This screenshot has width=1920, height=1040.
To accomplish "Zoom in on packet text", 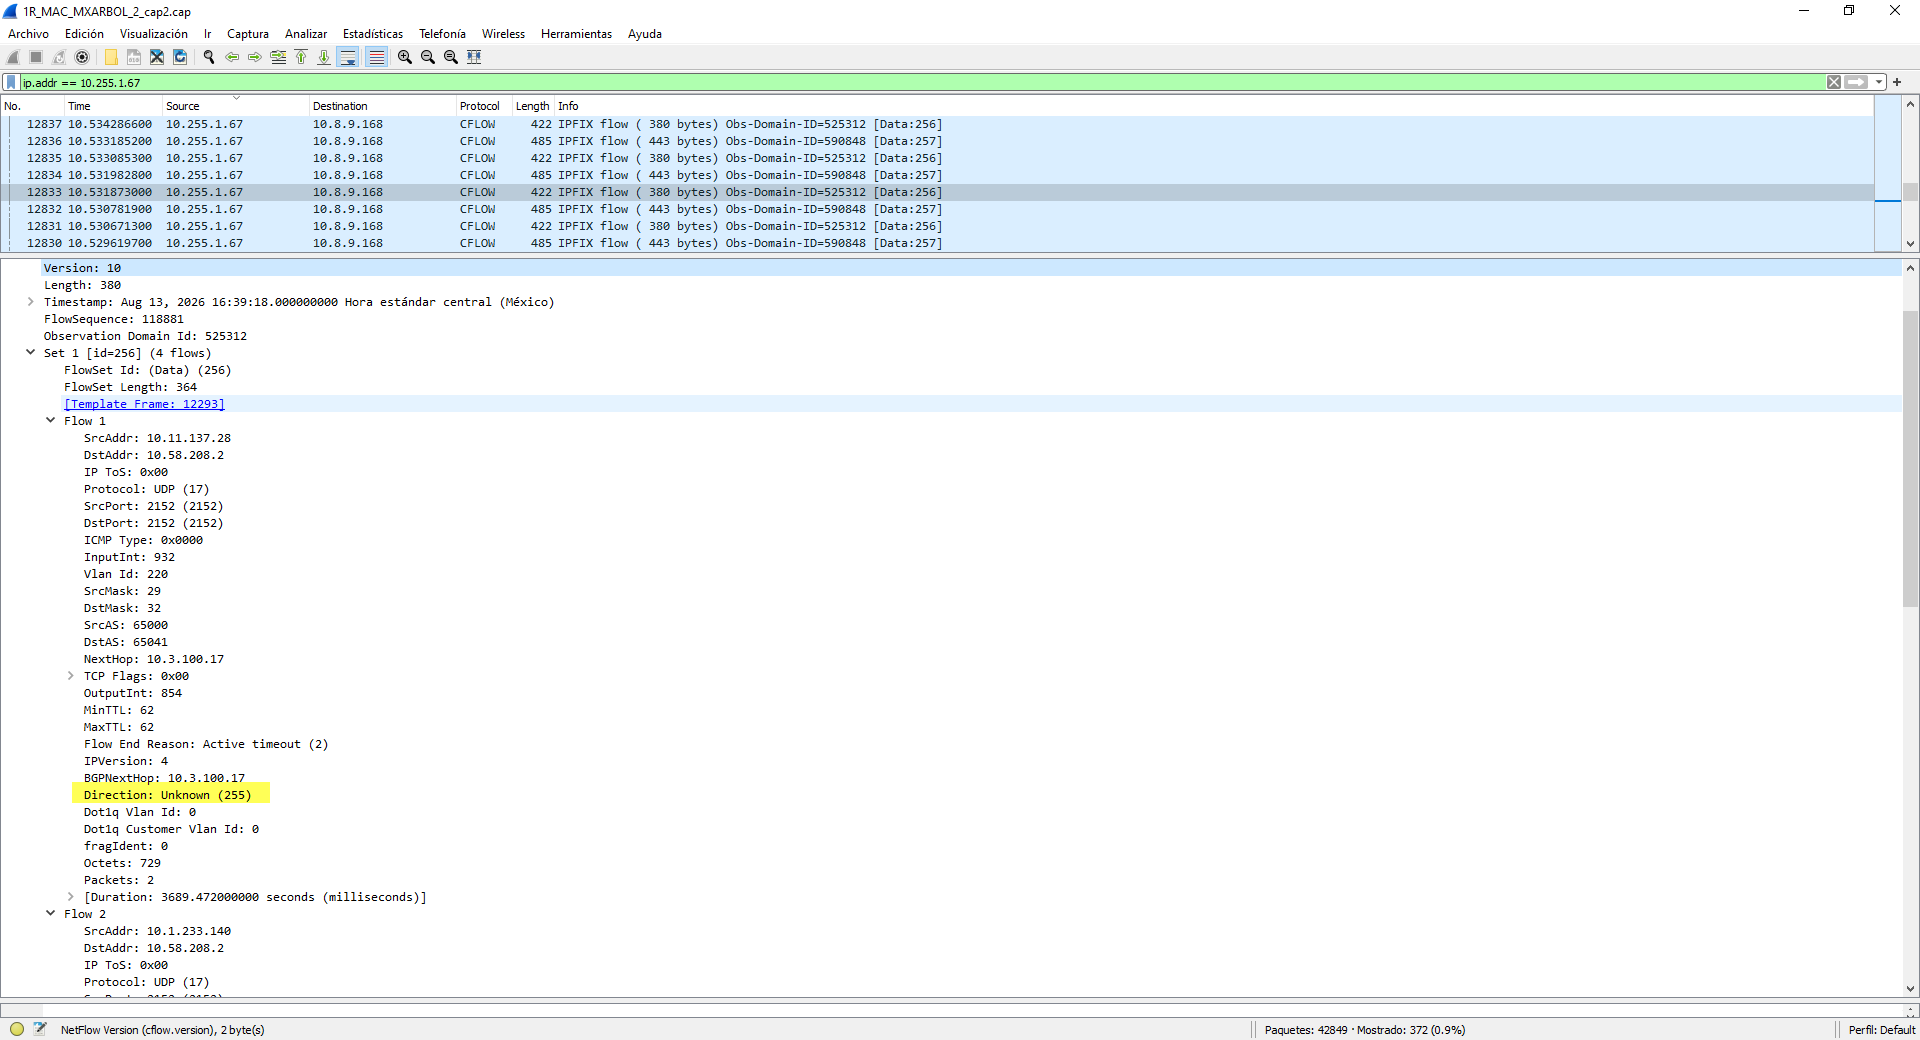I will [x=405, y=57].
